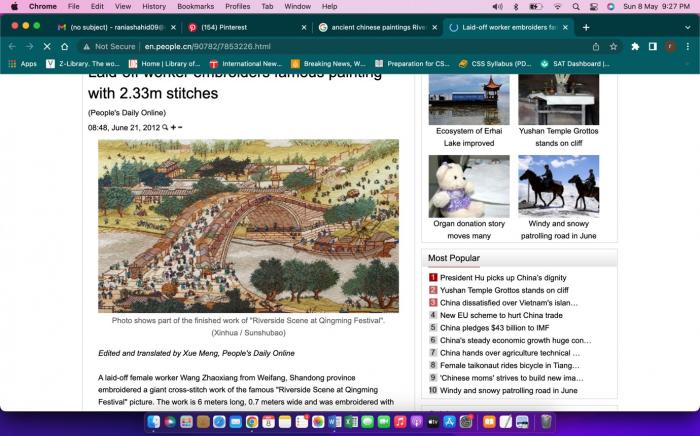Stop loading the page with the X icon
700x436 pixels.
pyautogui.click(x=47, y=46)
